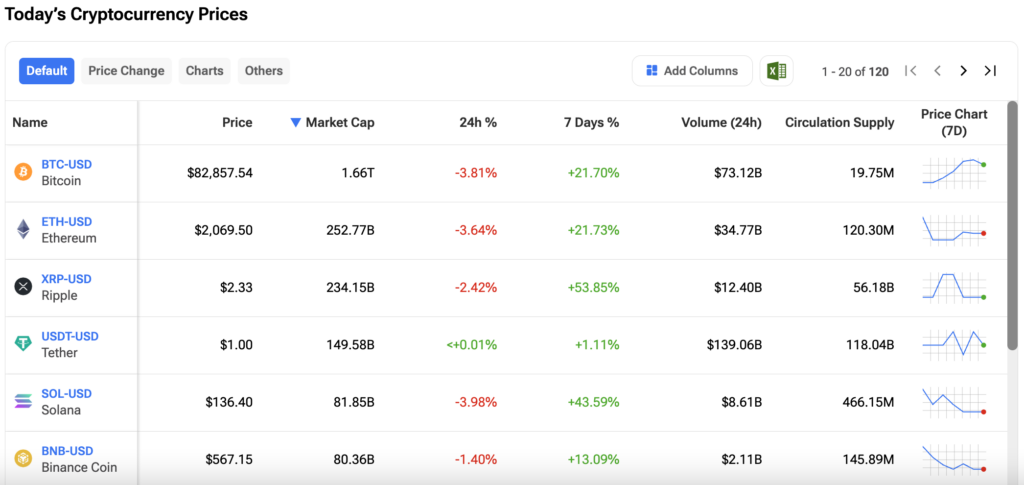Select the Others tab
This screenshot has width=1024, height=485.
264,71
